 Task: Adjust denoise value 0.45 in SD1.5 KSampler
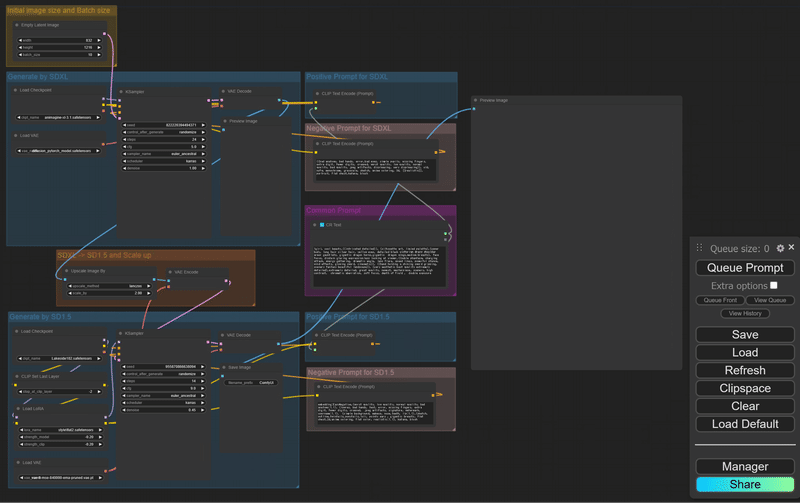[x=164, y=410]
